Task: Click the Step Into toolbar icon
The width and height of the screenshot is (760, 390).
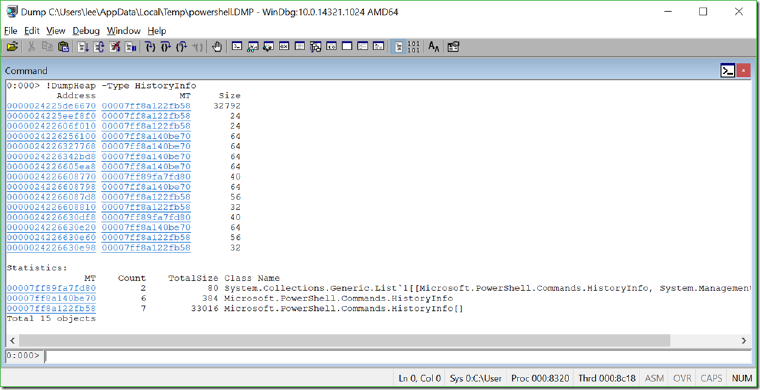Action: pos(151,47)
